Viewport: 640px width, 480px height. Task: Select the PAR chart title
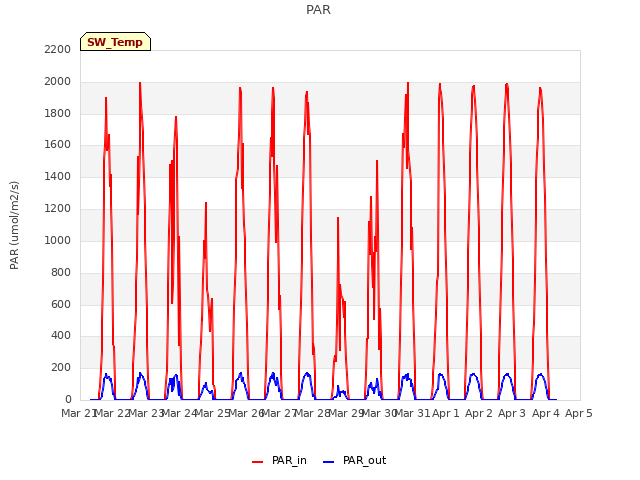318,10
